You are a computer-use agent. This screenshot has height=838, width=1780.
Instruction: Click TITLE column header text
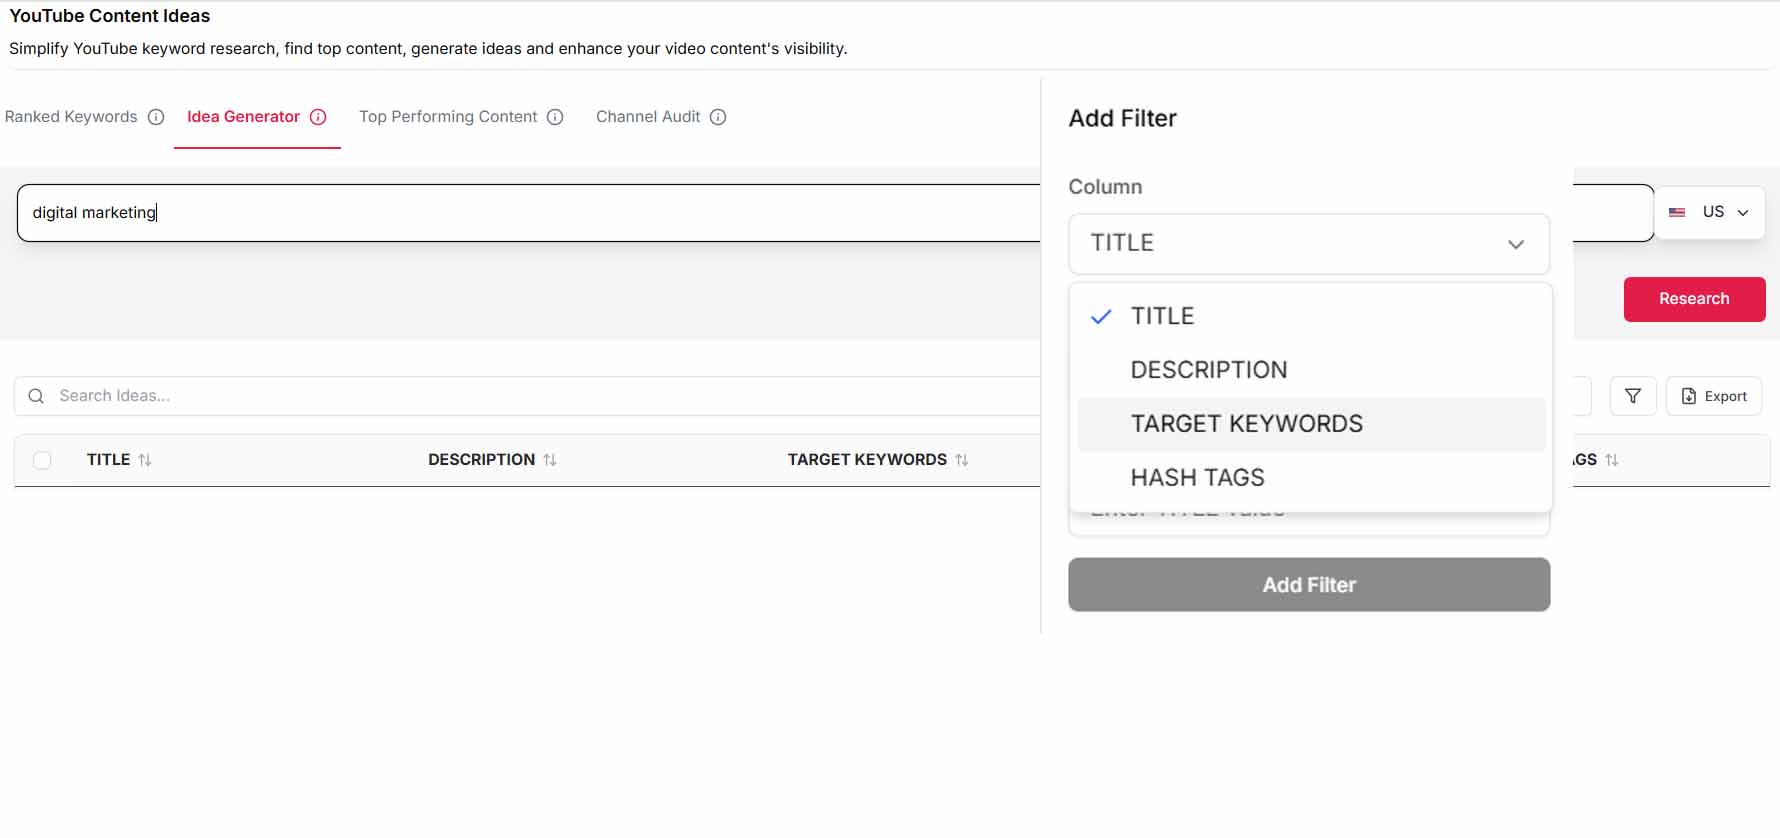(x=108, y=460)
